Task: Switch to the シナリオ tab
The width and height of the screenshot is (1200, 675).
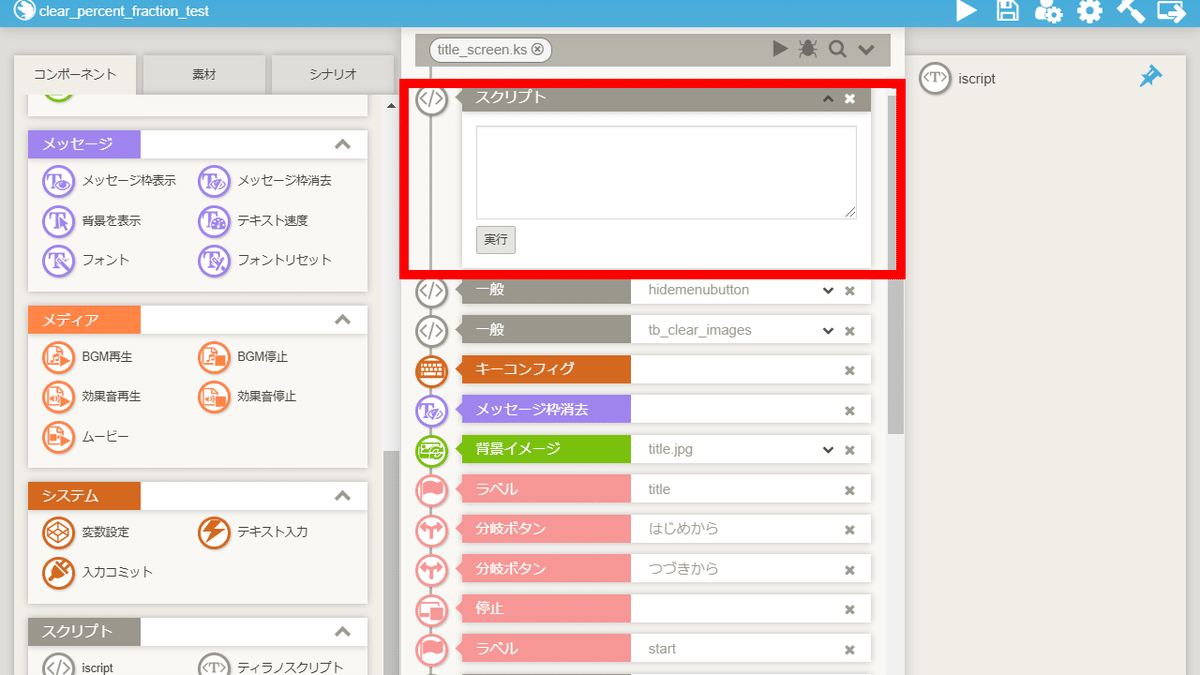Action: [x=332, y=74]
